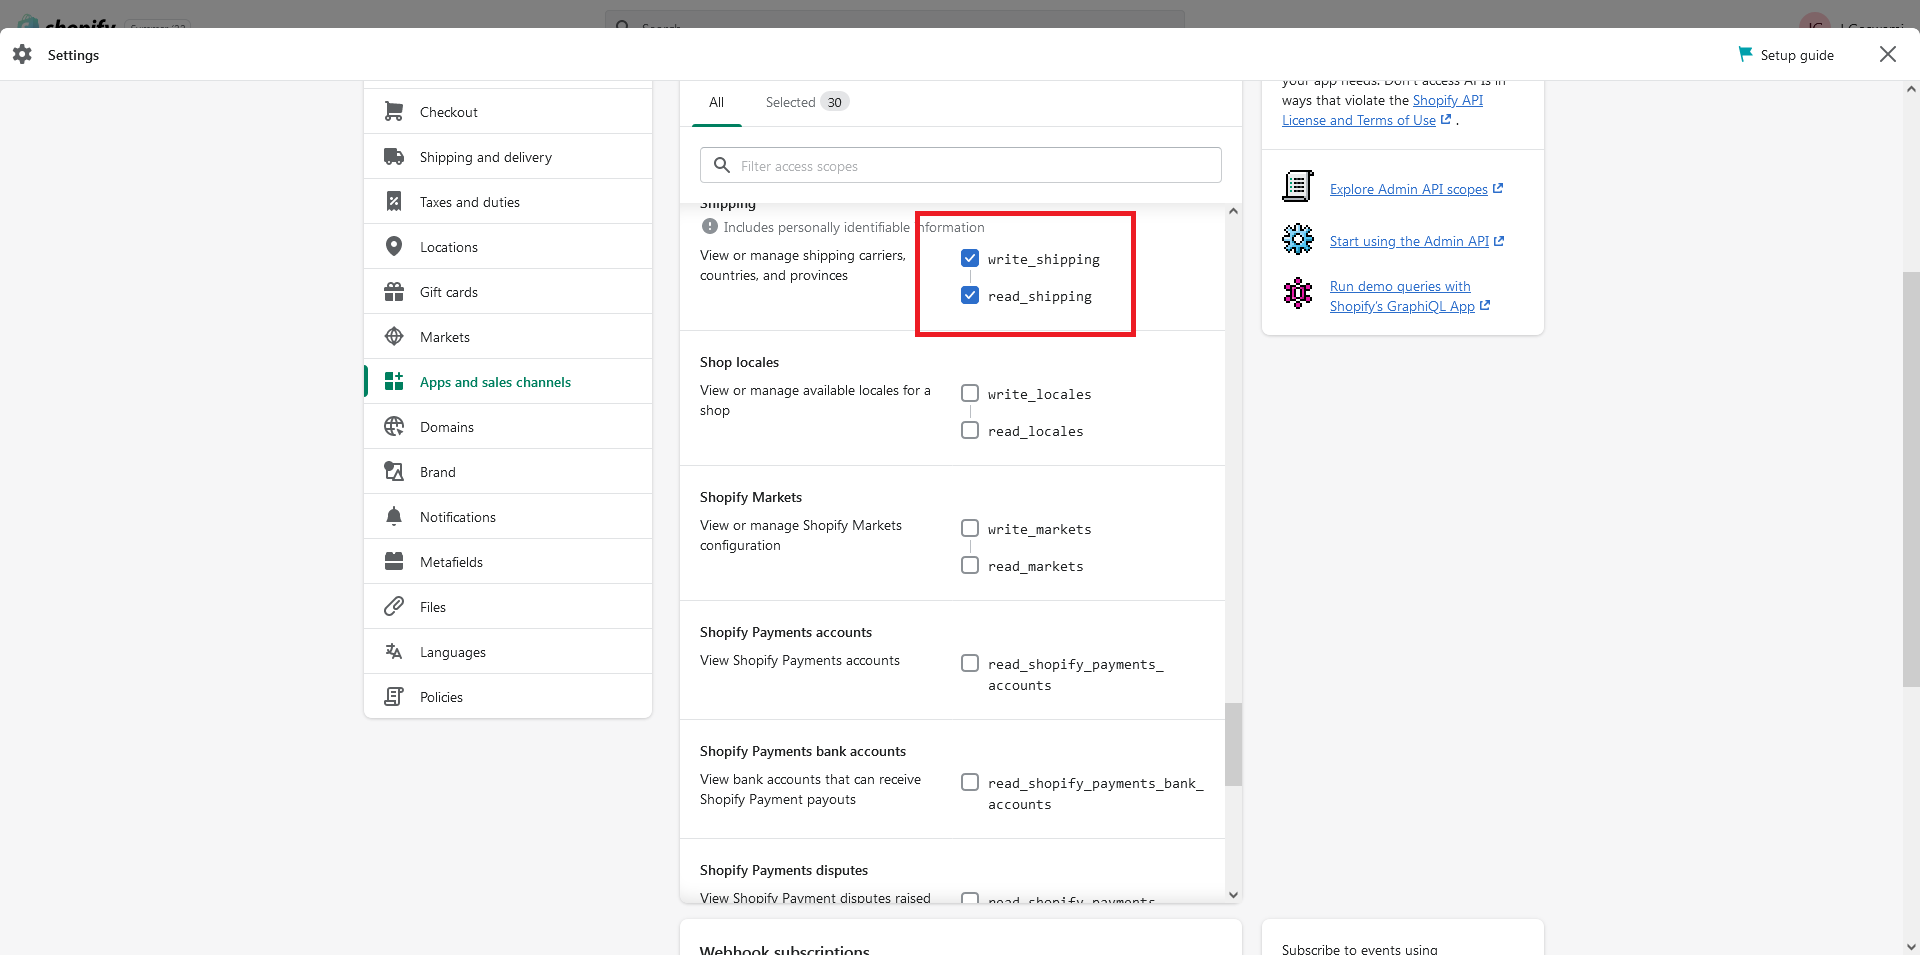
Task: Click the Explore Admin API scopes document icon
Action: [x=1298, y=186]
